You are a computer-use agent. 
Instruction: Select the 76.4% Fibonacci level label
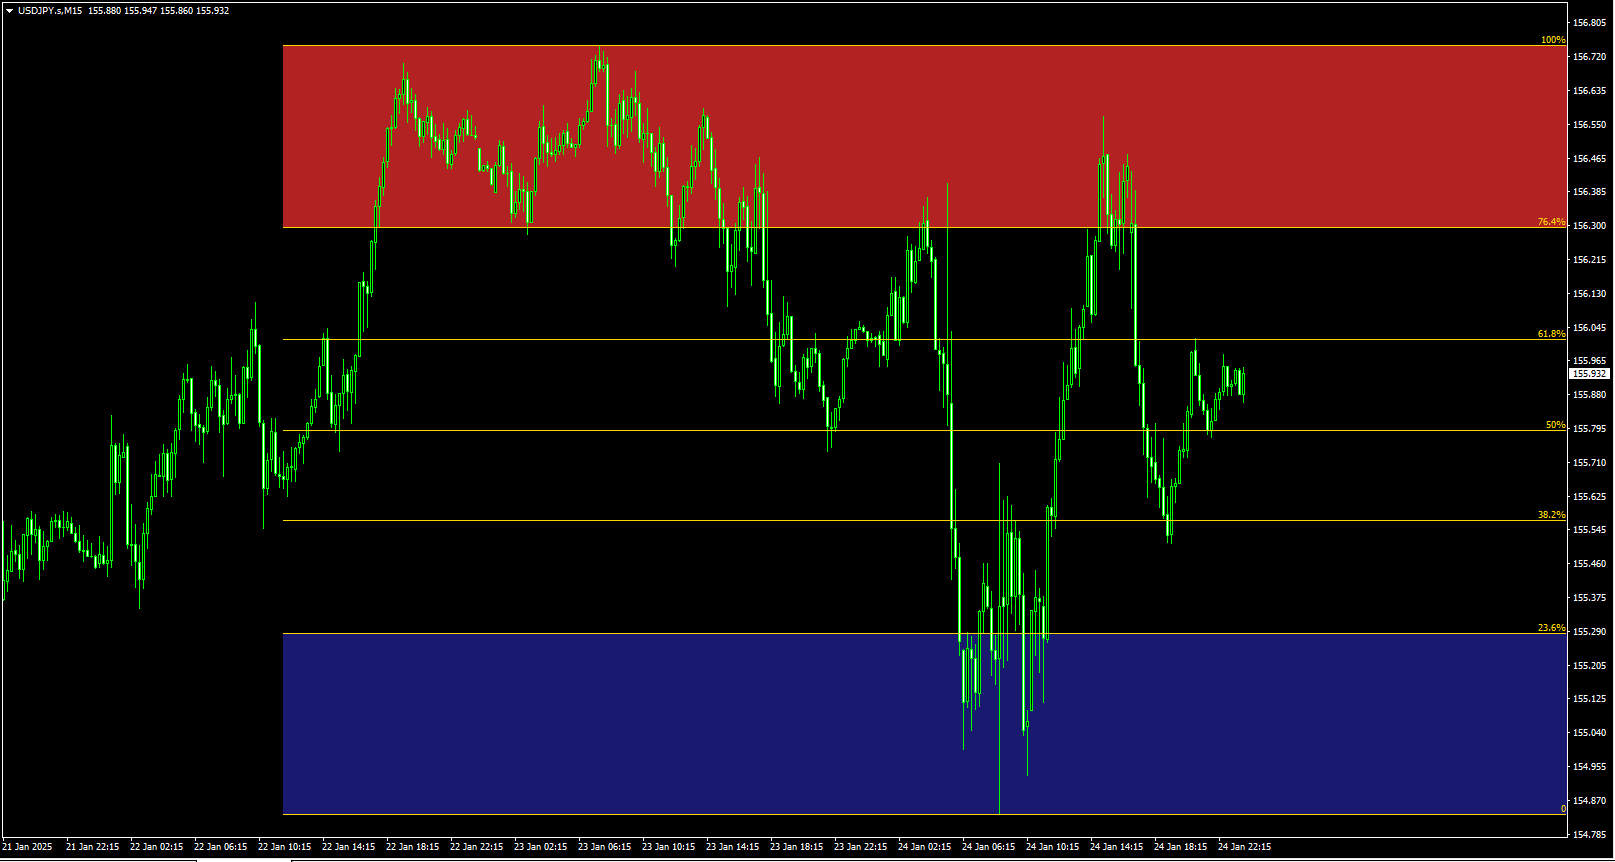(1552, 222)
